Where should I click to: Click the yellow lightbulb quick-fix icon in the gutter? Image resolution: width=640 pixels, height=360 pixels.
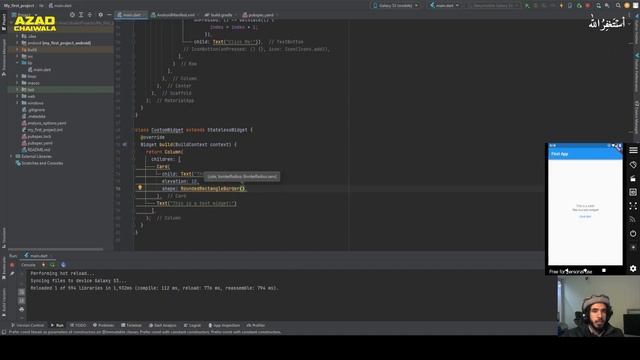click(x=140, y=188)
